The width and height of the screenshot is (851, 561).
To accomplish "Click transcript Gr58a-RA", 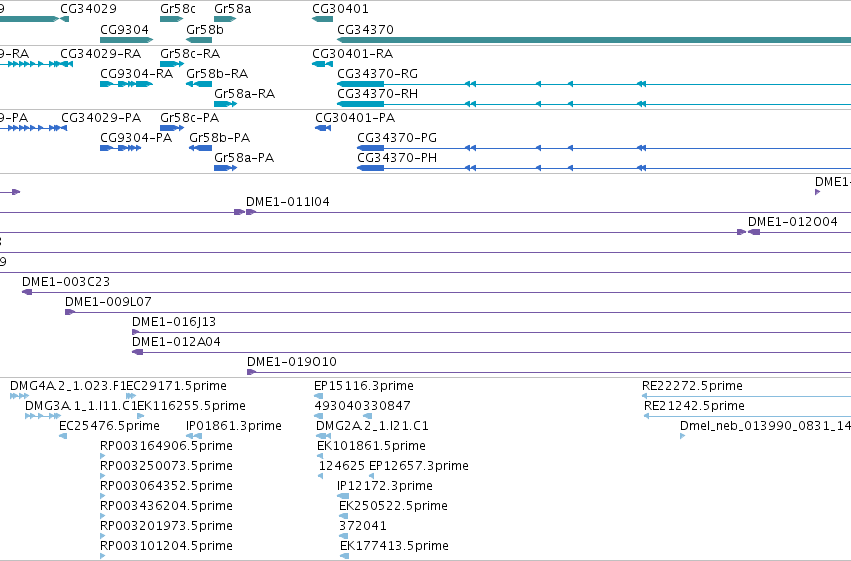I will 245,94.
